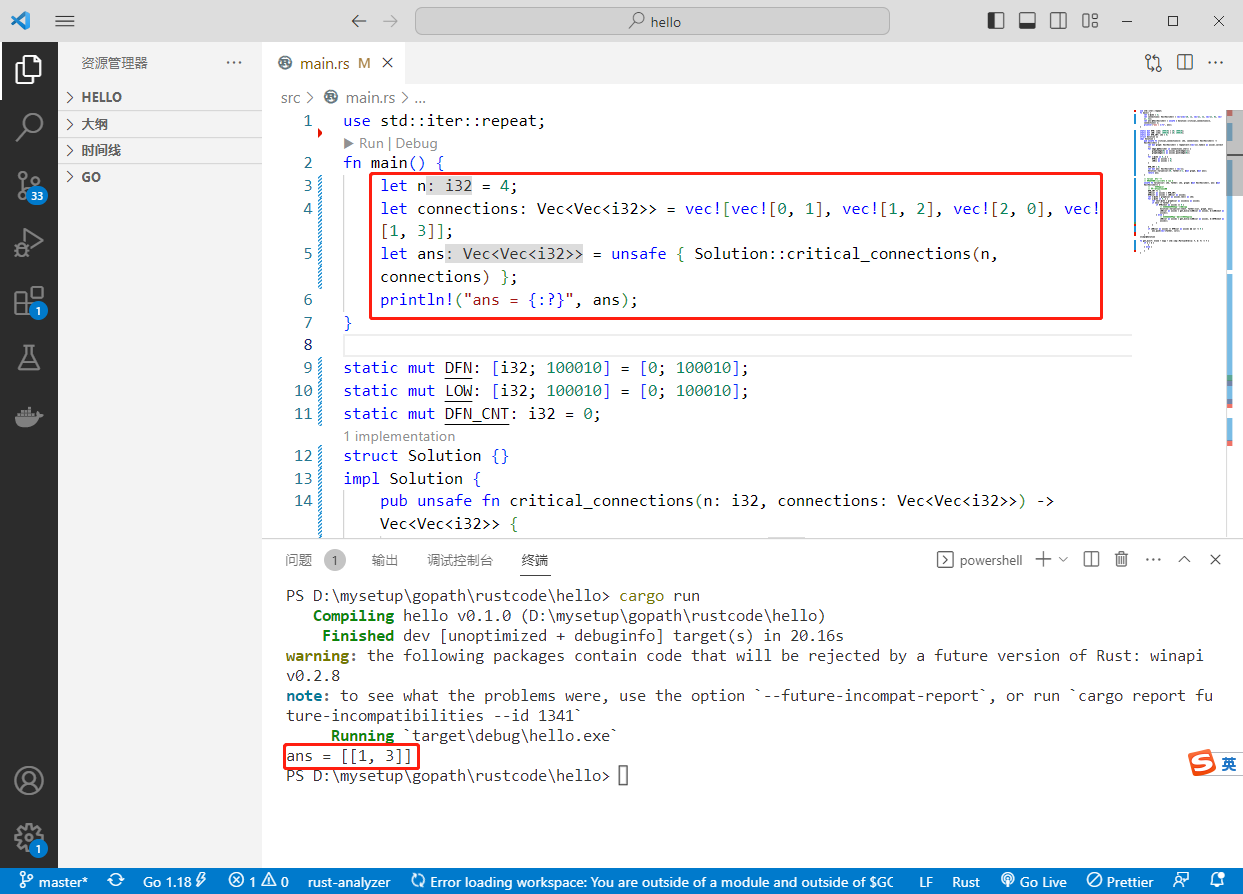Viewport: 1243px width, 894px height.
Task: Click Go 1.18 version in status bar
Action: click(x=174, y=882)
